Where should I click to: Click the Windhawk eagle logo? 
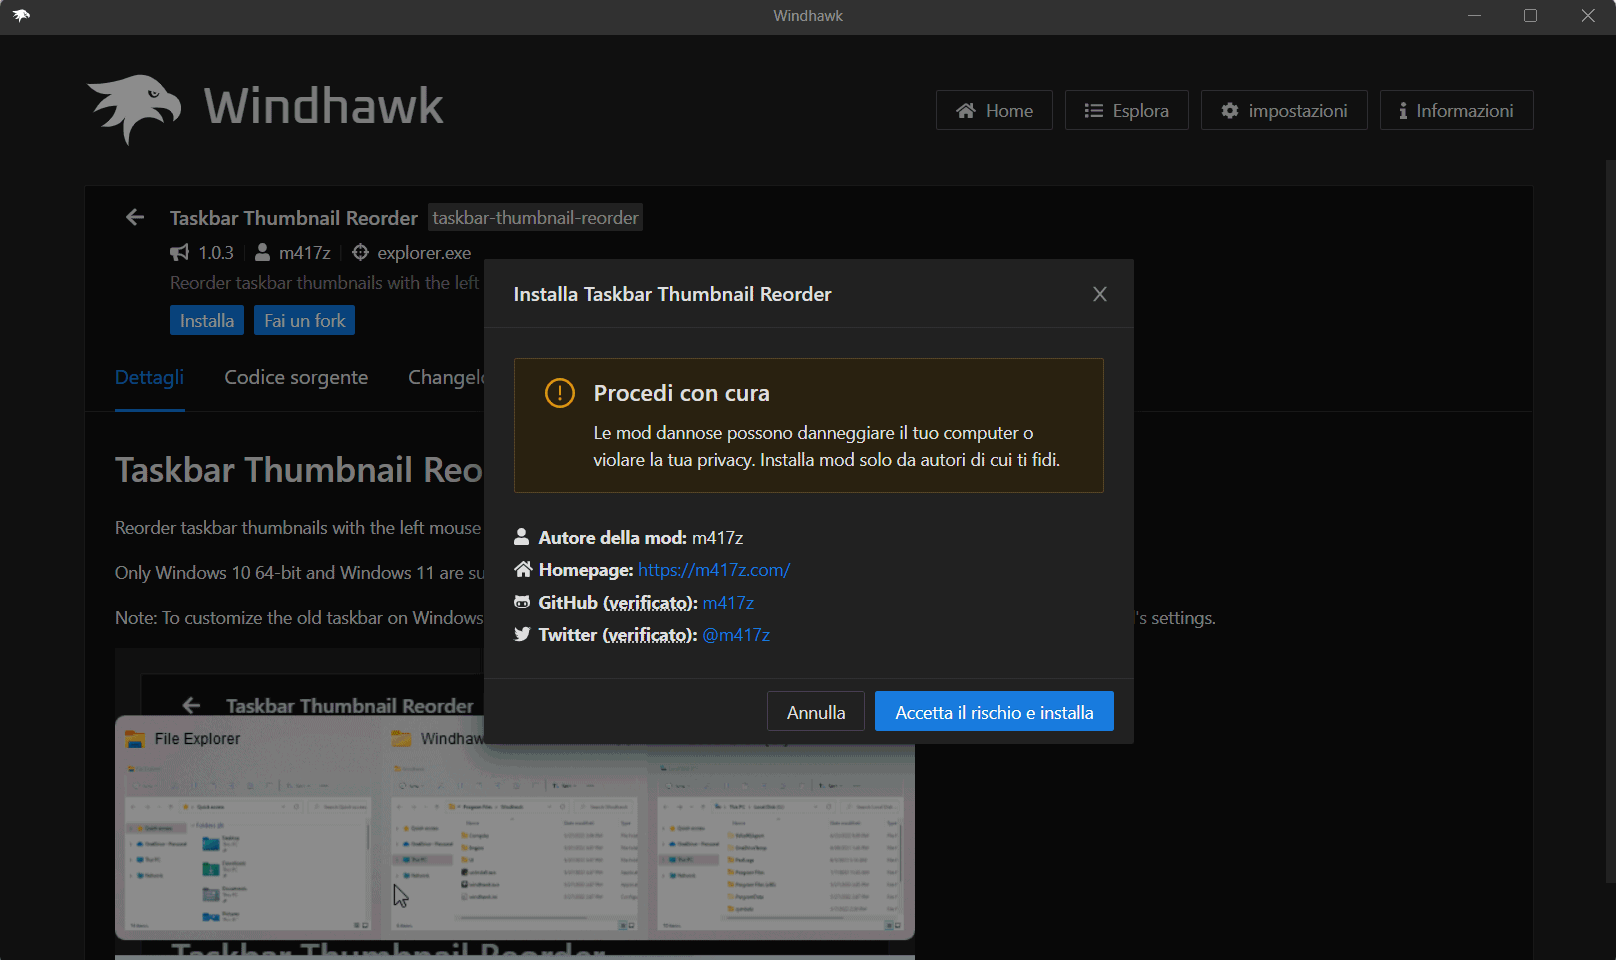click(x=134, y=108)
